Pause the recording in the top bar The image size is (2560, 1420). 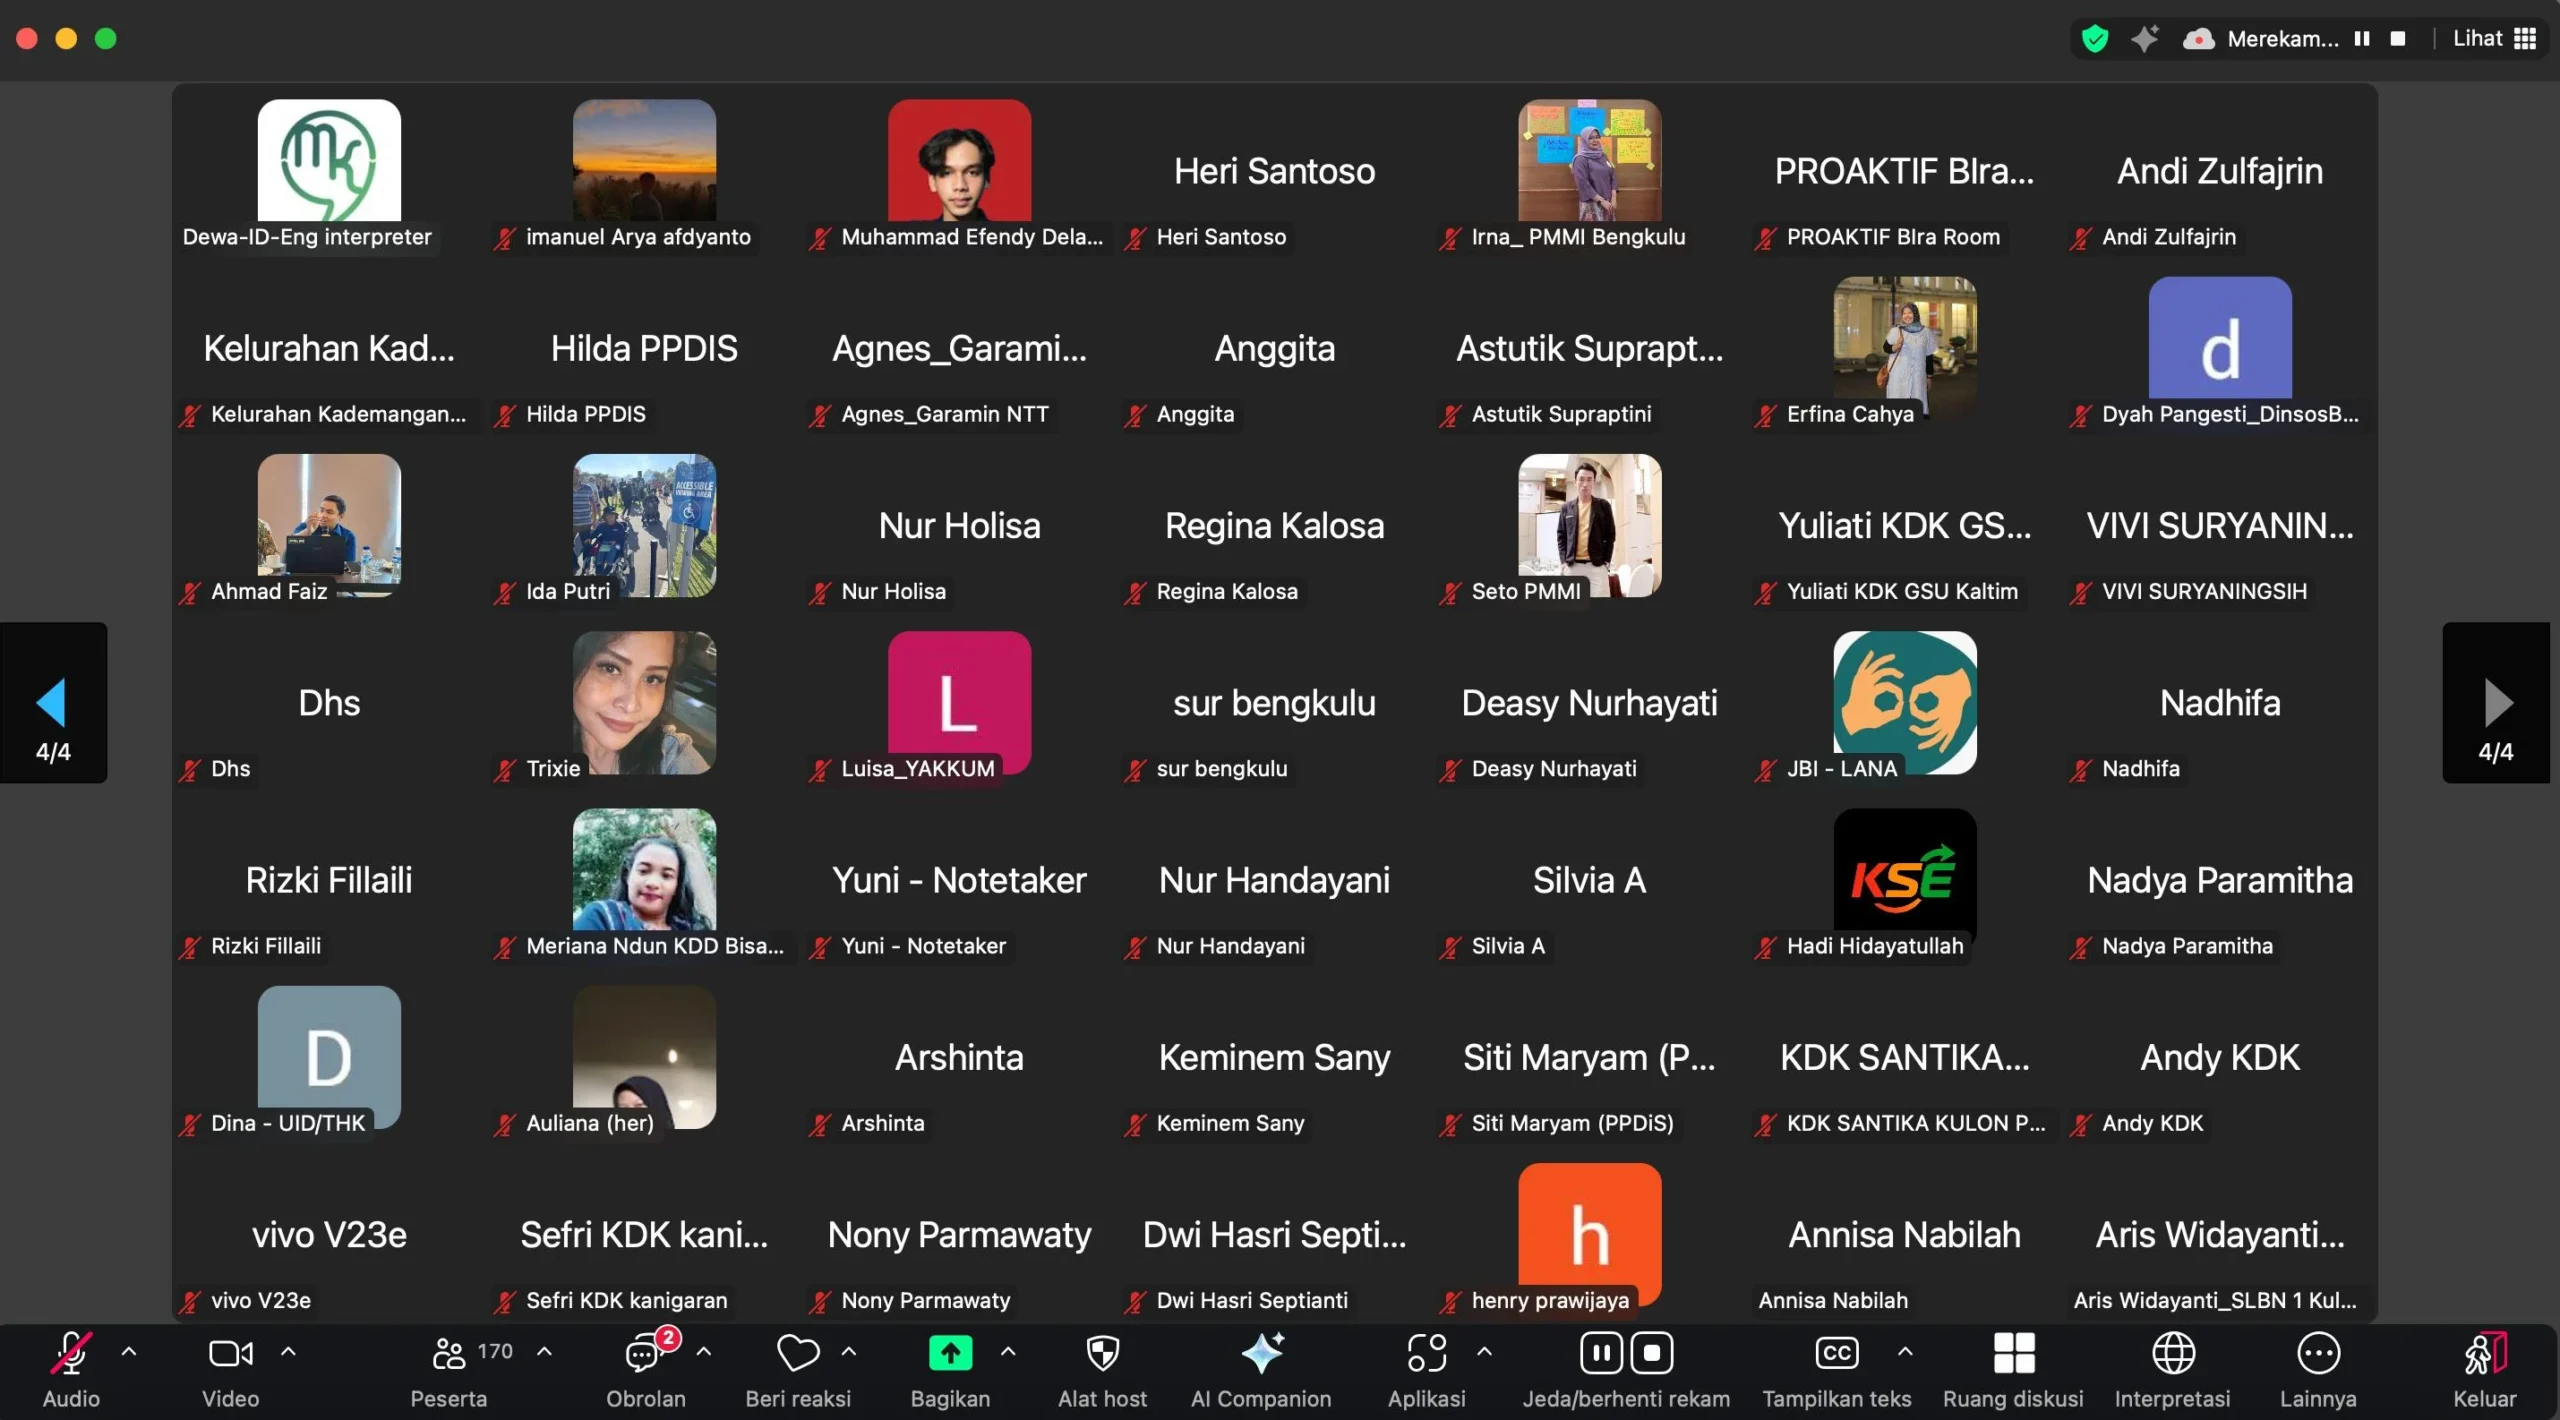2362,39
